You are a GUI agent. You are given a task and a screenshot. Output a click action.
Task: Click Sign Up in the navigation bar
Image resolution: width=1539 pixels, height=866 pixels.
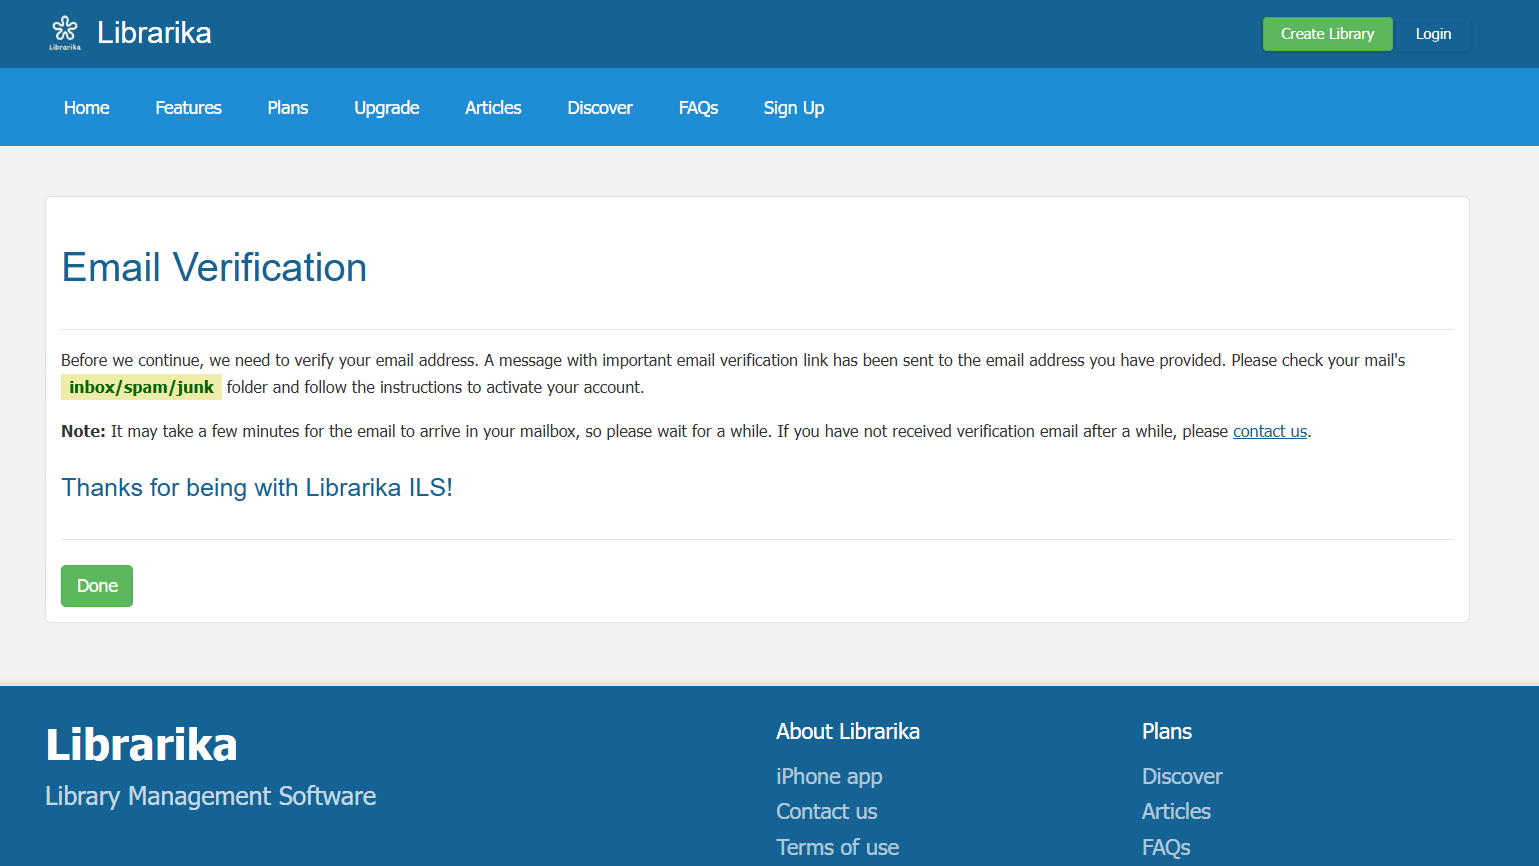(x=794, y=108)
